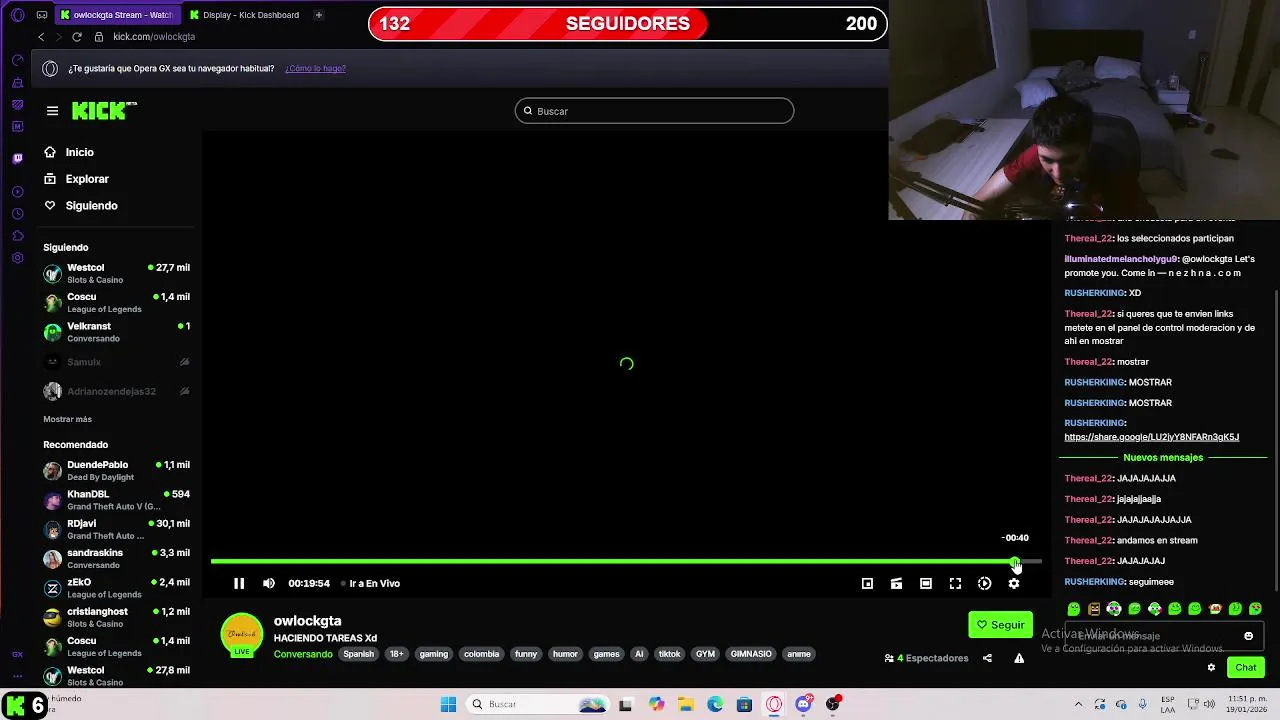
Task: Share the stream via share icon
Action: click(x=987, y=658)
